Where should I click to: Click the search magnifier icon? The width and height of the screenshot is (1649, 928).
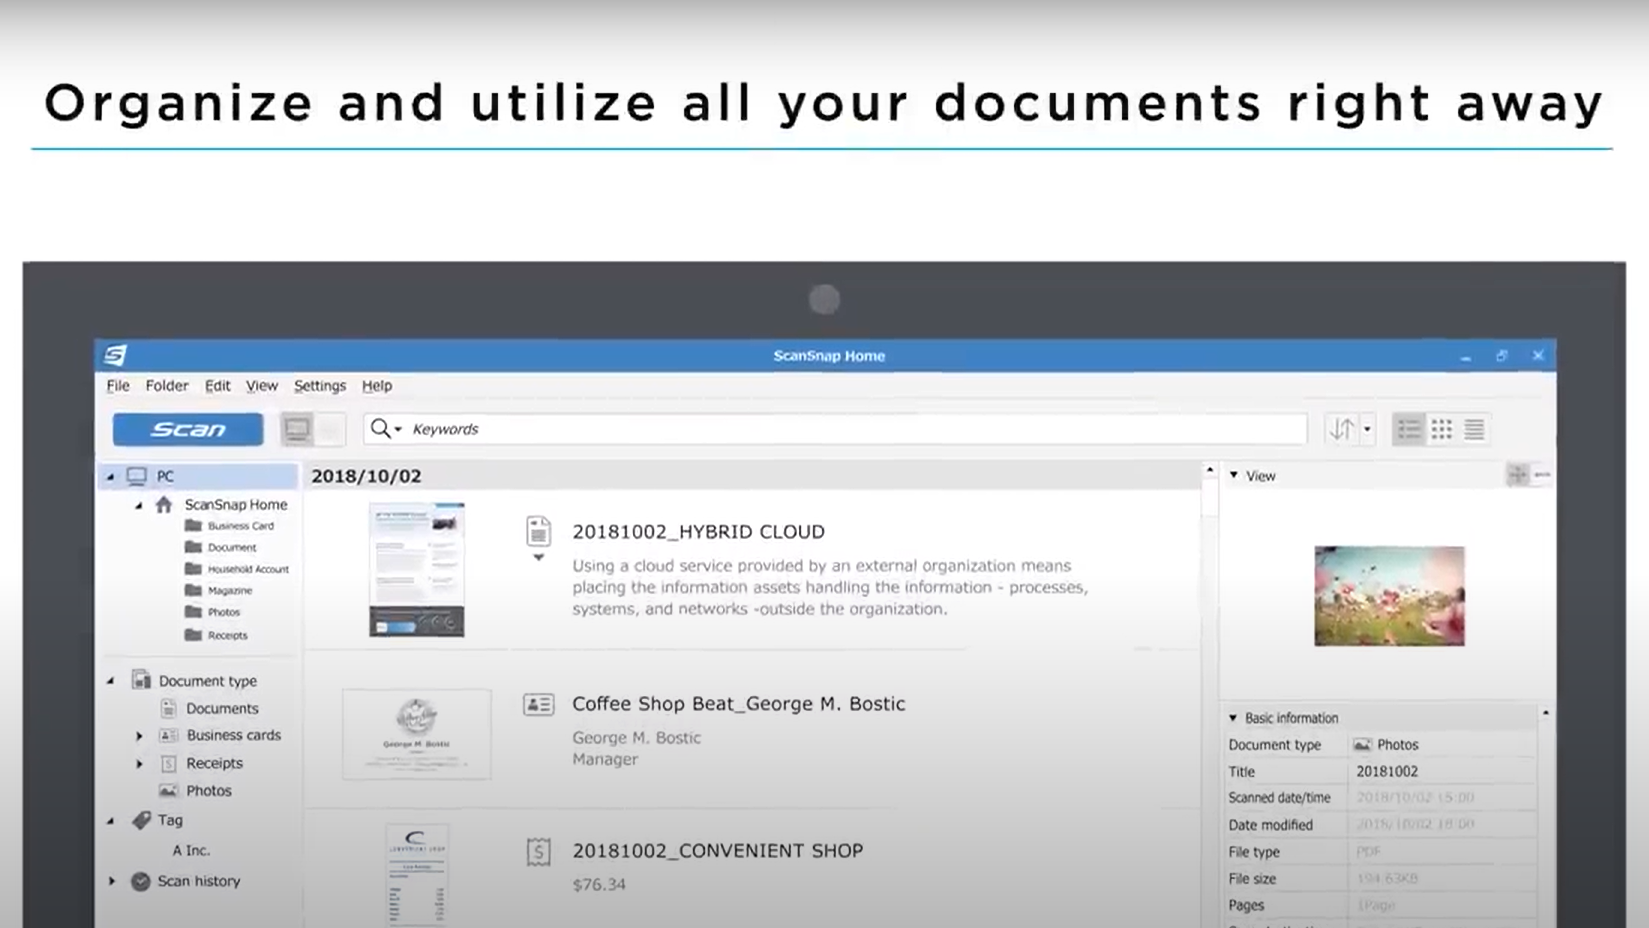coord(380,429)
